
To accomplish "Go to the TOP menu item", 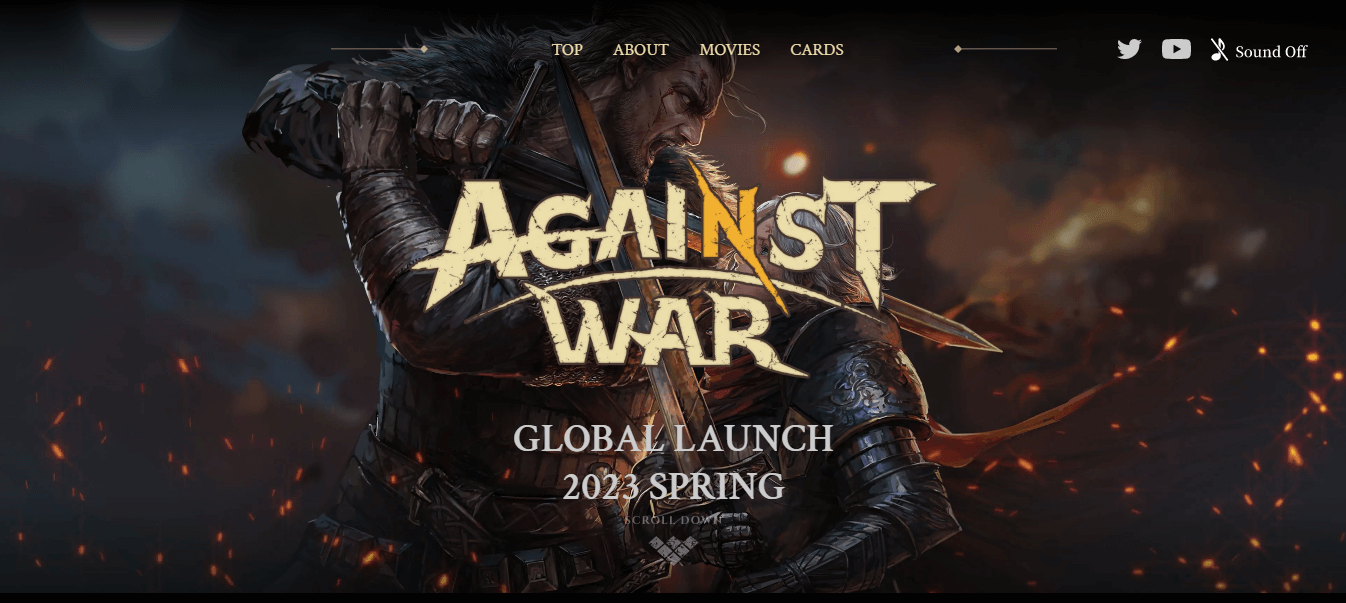I will [x=567, y=50].
